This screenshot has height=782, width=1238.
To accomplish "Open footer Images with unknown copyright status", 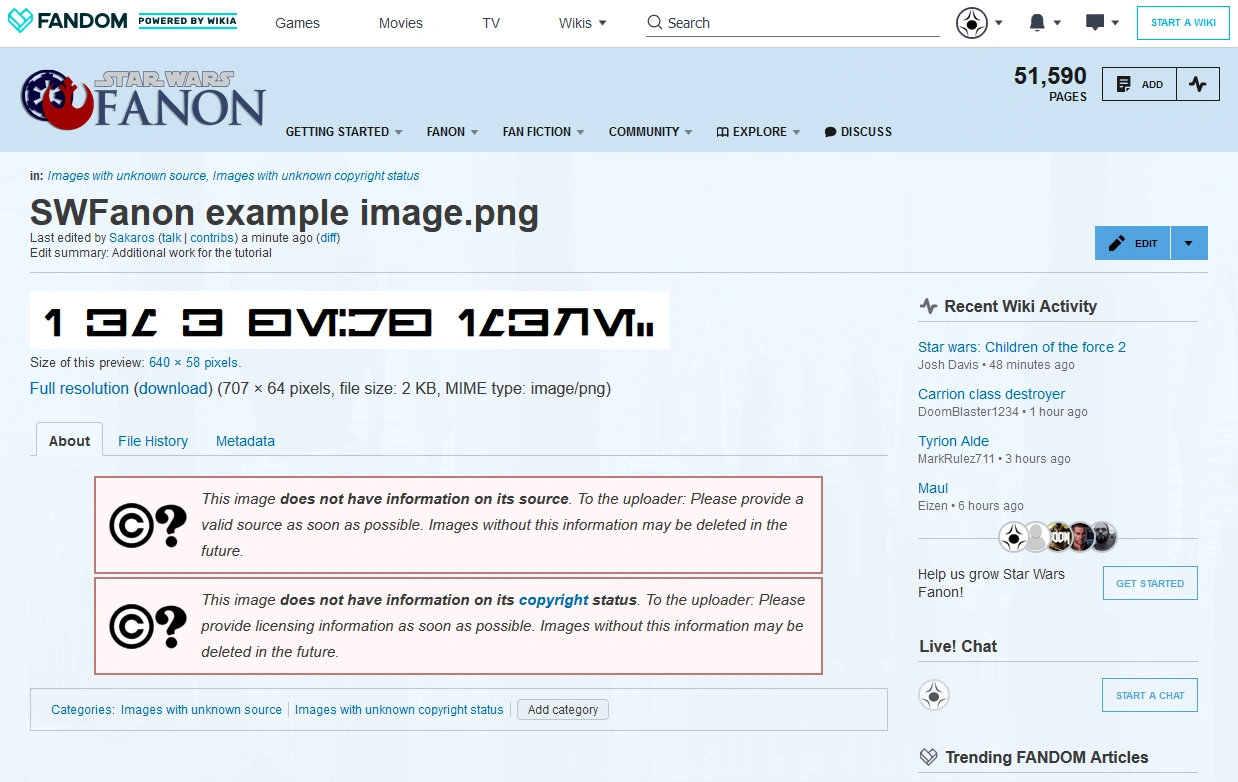I will [399, 710].
